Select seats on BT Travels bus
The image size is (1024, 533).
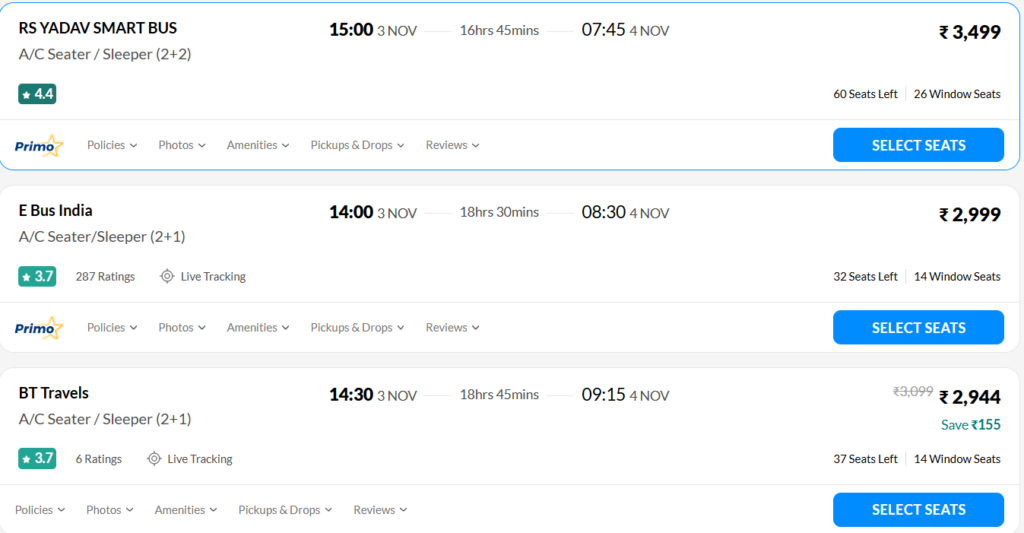[x=918, y=510]
